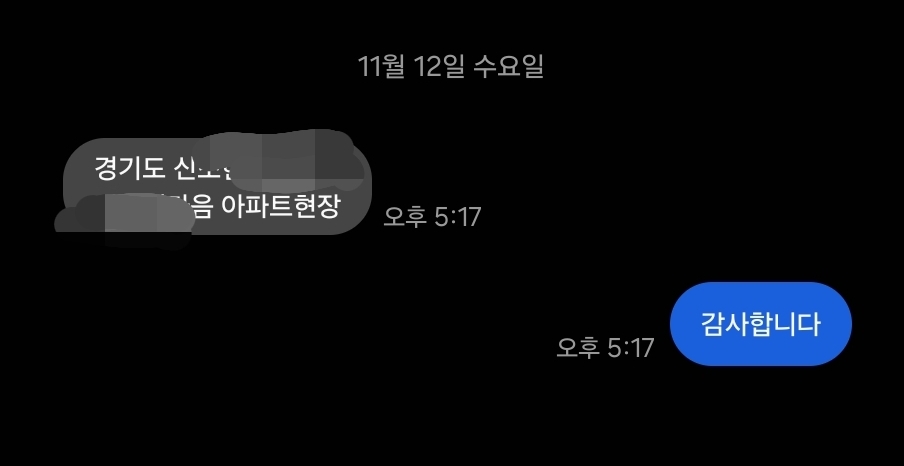
Task: Click 5:17 in the received message timestamp
Action: (458, 217)
